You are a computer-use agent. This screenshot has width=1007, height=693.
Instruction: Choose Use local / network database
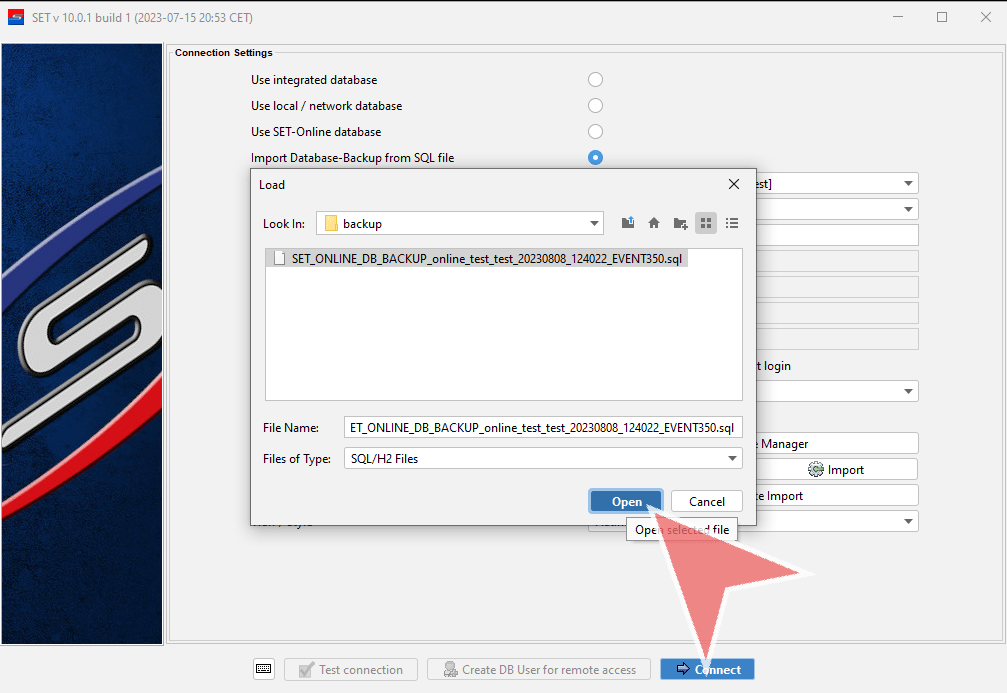[x=595, y=106]
